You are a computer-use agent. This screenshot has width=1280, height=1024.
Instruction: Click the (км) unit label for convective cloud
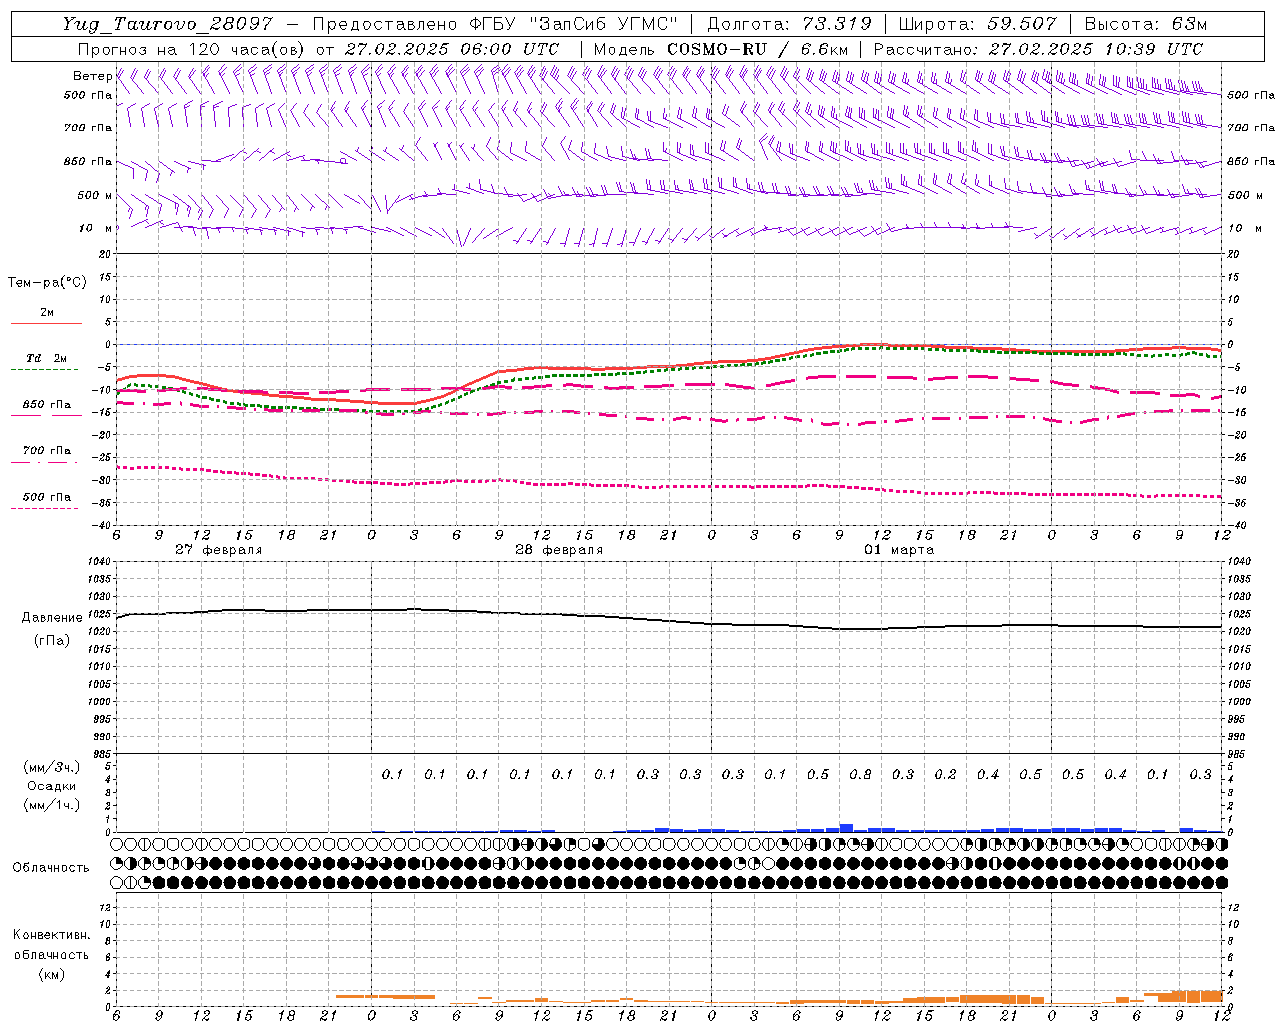[x=51, y=974]
